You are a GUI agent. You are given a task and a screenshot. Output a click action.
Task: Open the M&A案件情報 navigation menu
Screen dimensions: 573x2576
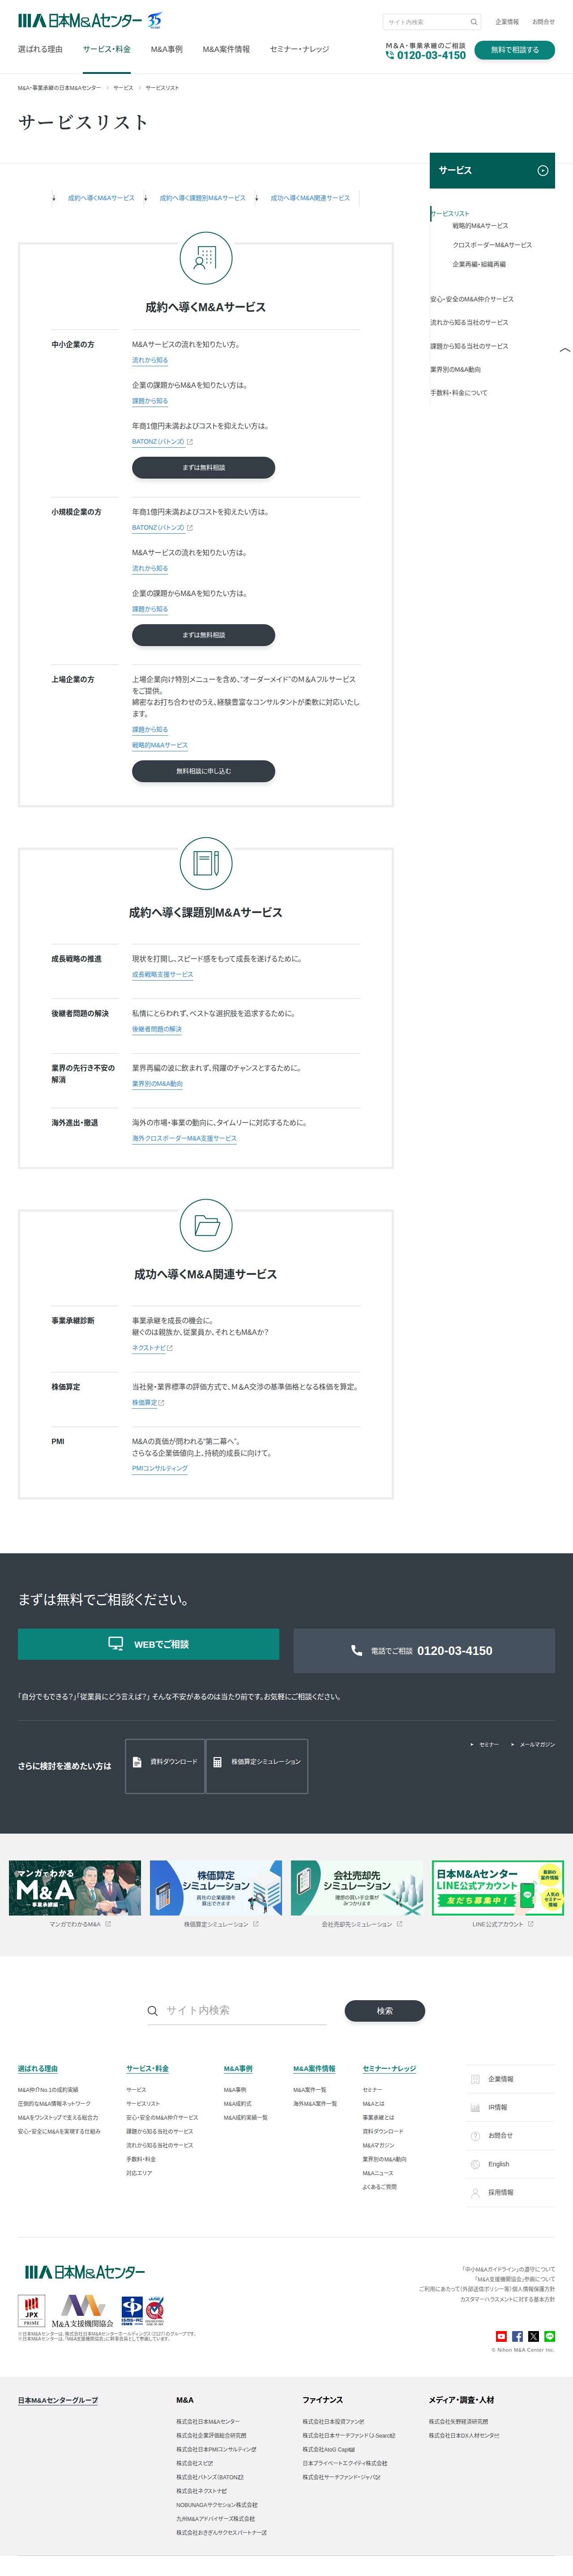[x=226, y=49]
